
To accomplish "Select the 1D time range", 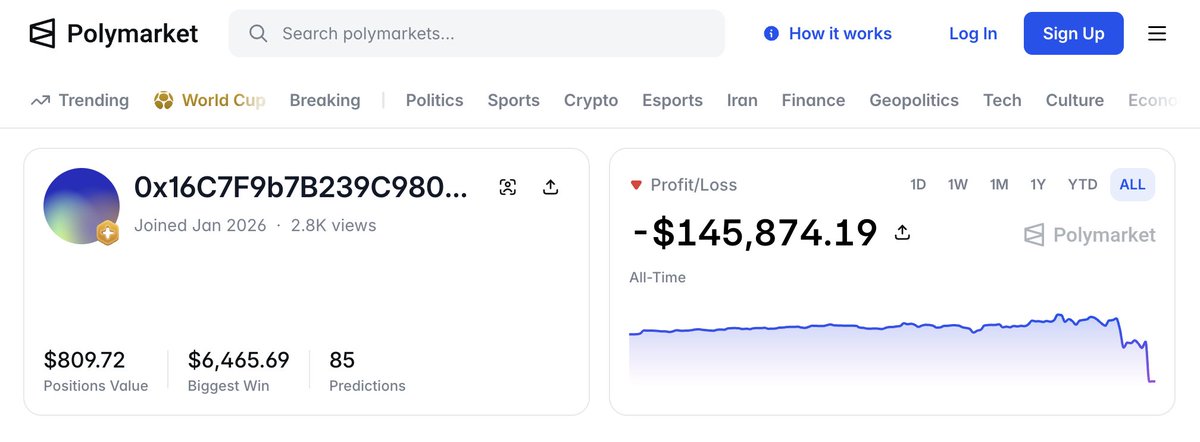I will (918, 184).
